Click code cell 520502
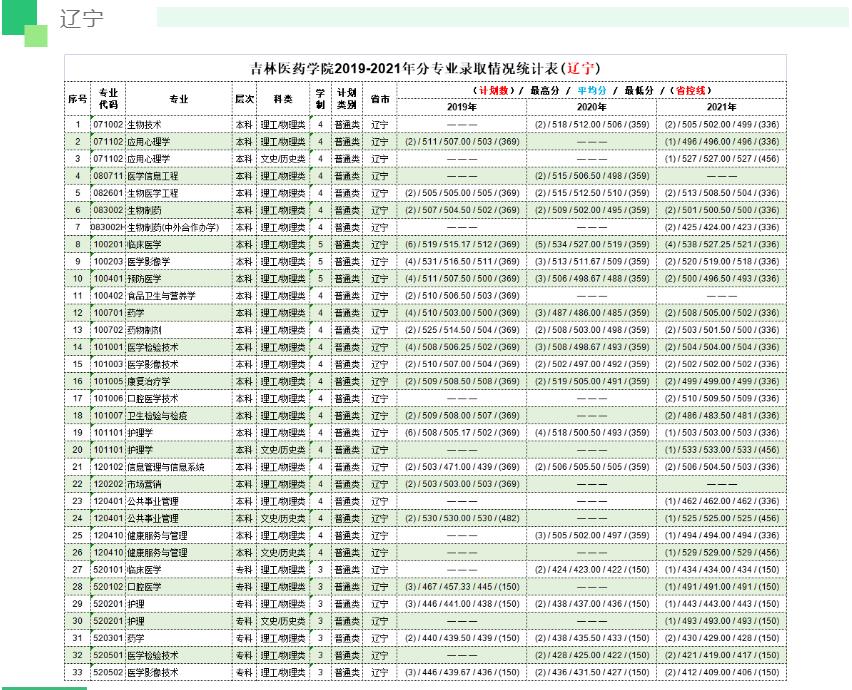 click(x=108, y=672)
